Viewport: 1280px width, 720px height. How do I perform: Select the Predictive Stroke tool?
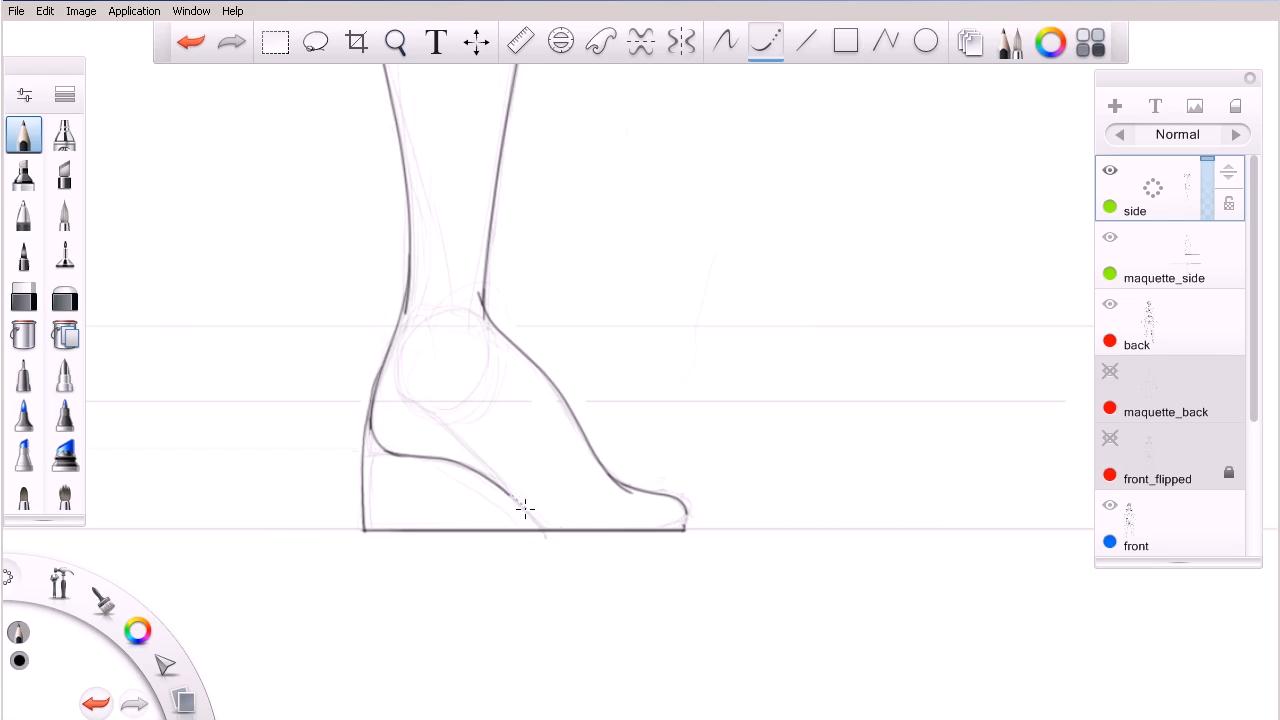[766, 42]
